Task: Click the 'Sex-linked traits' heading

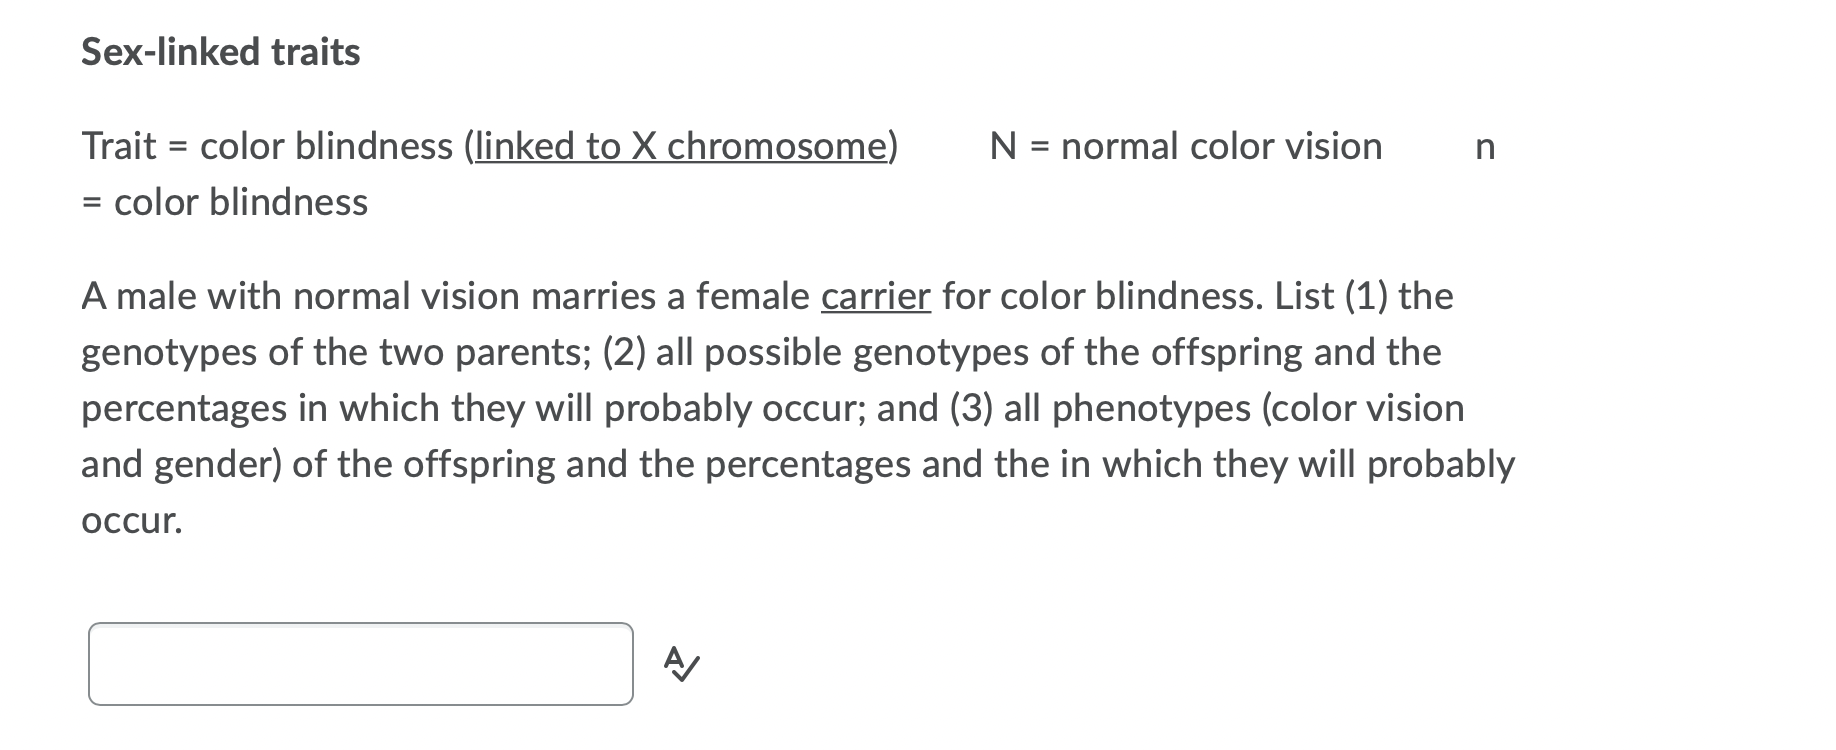Action: coord(221,52)
